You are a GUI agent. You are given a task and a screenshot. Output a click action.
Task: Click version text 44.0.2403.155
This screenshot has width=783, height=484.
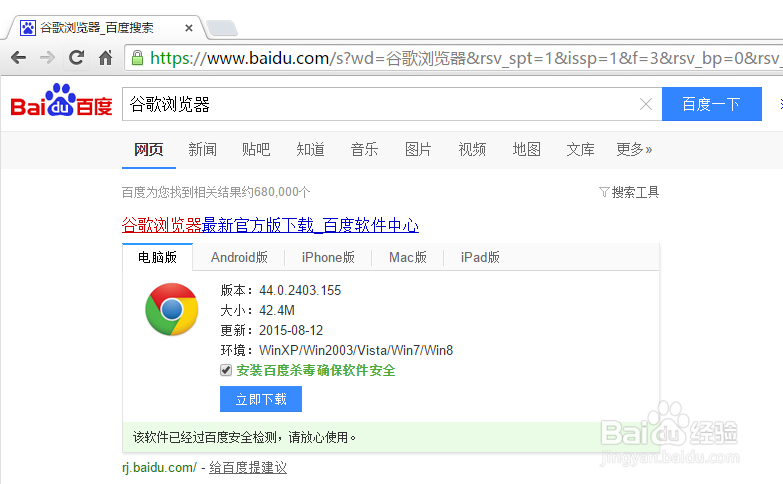300,290
